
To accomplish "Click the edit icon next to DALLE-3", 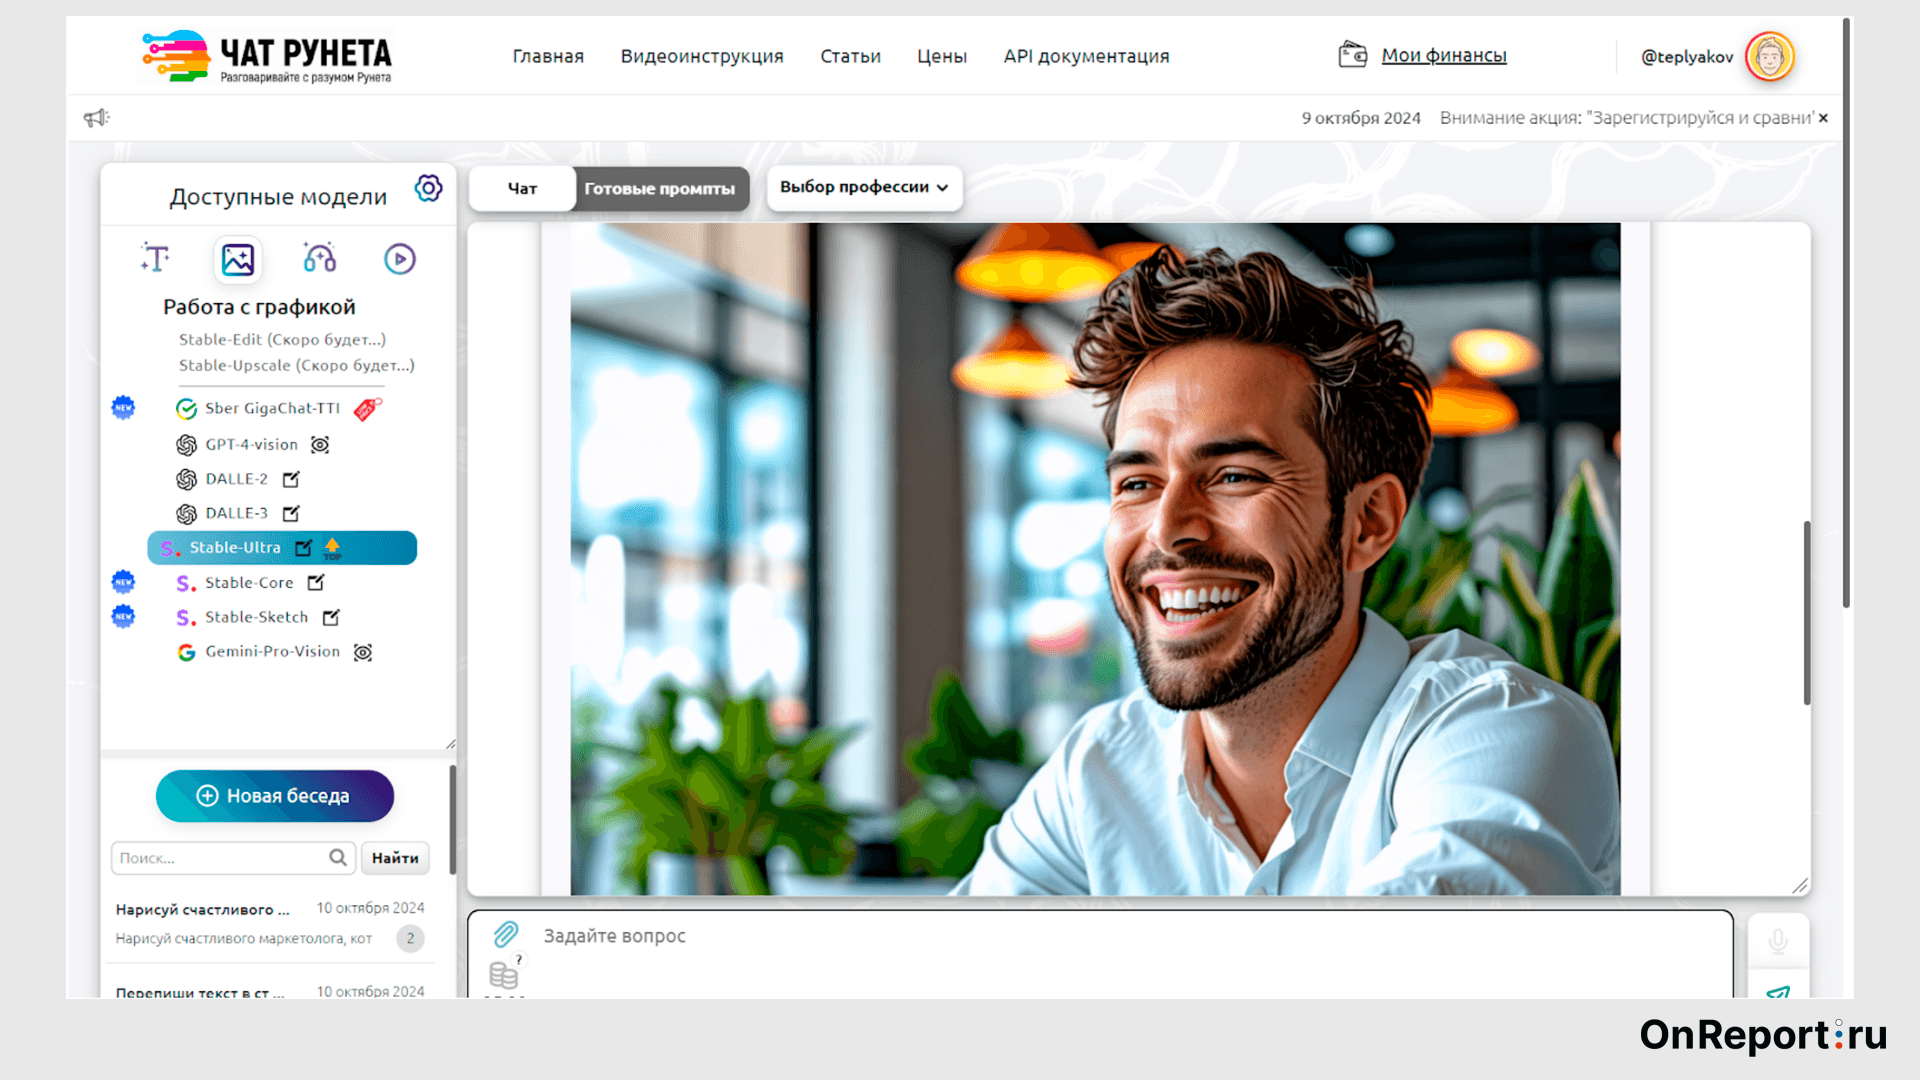I will tap(291, 513).
